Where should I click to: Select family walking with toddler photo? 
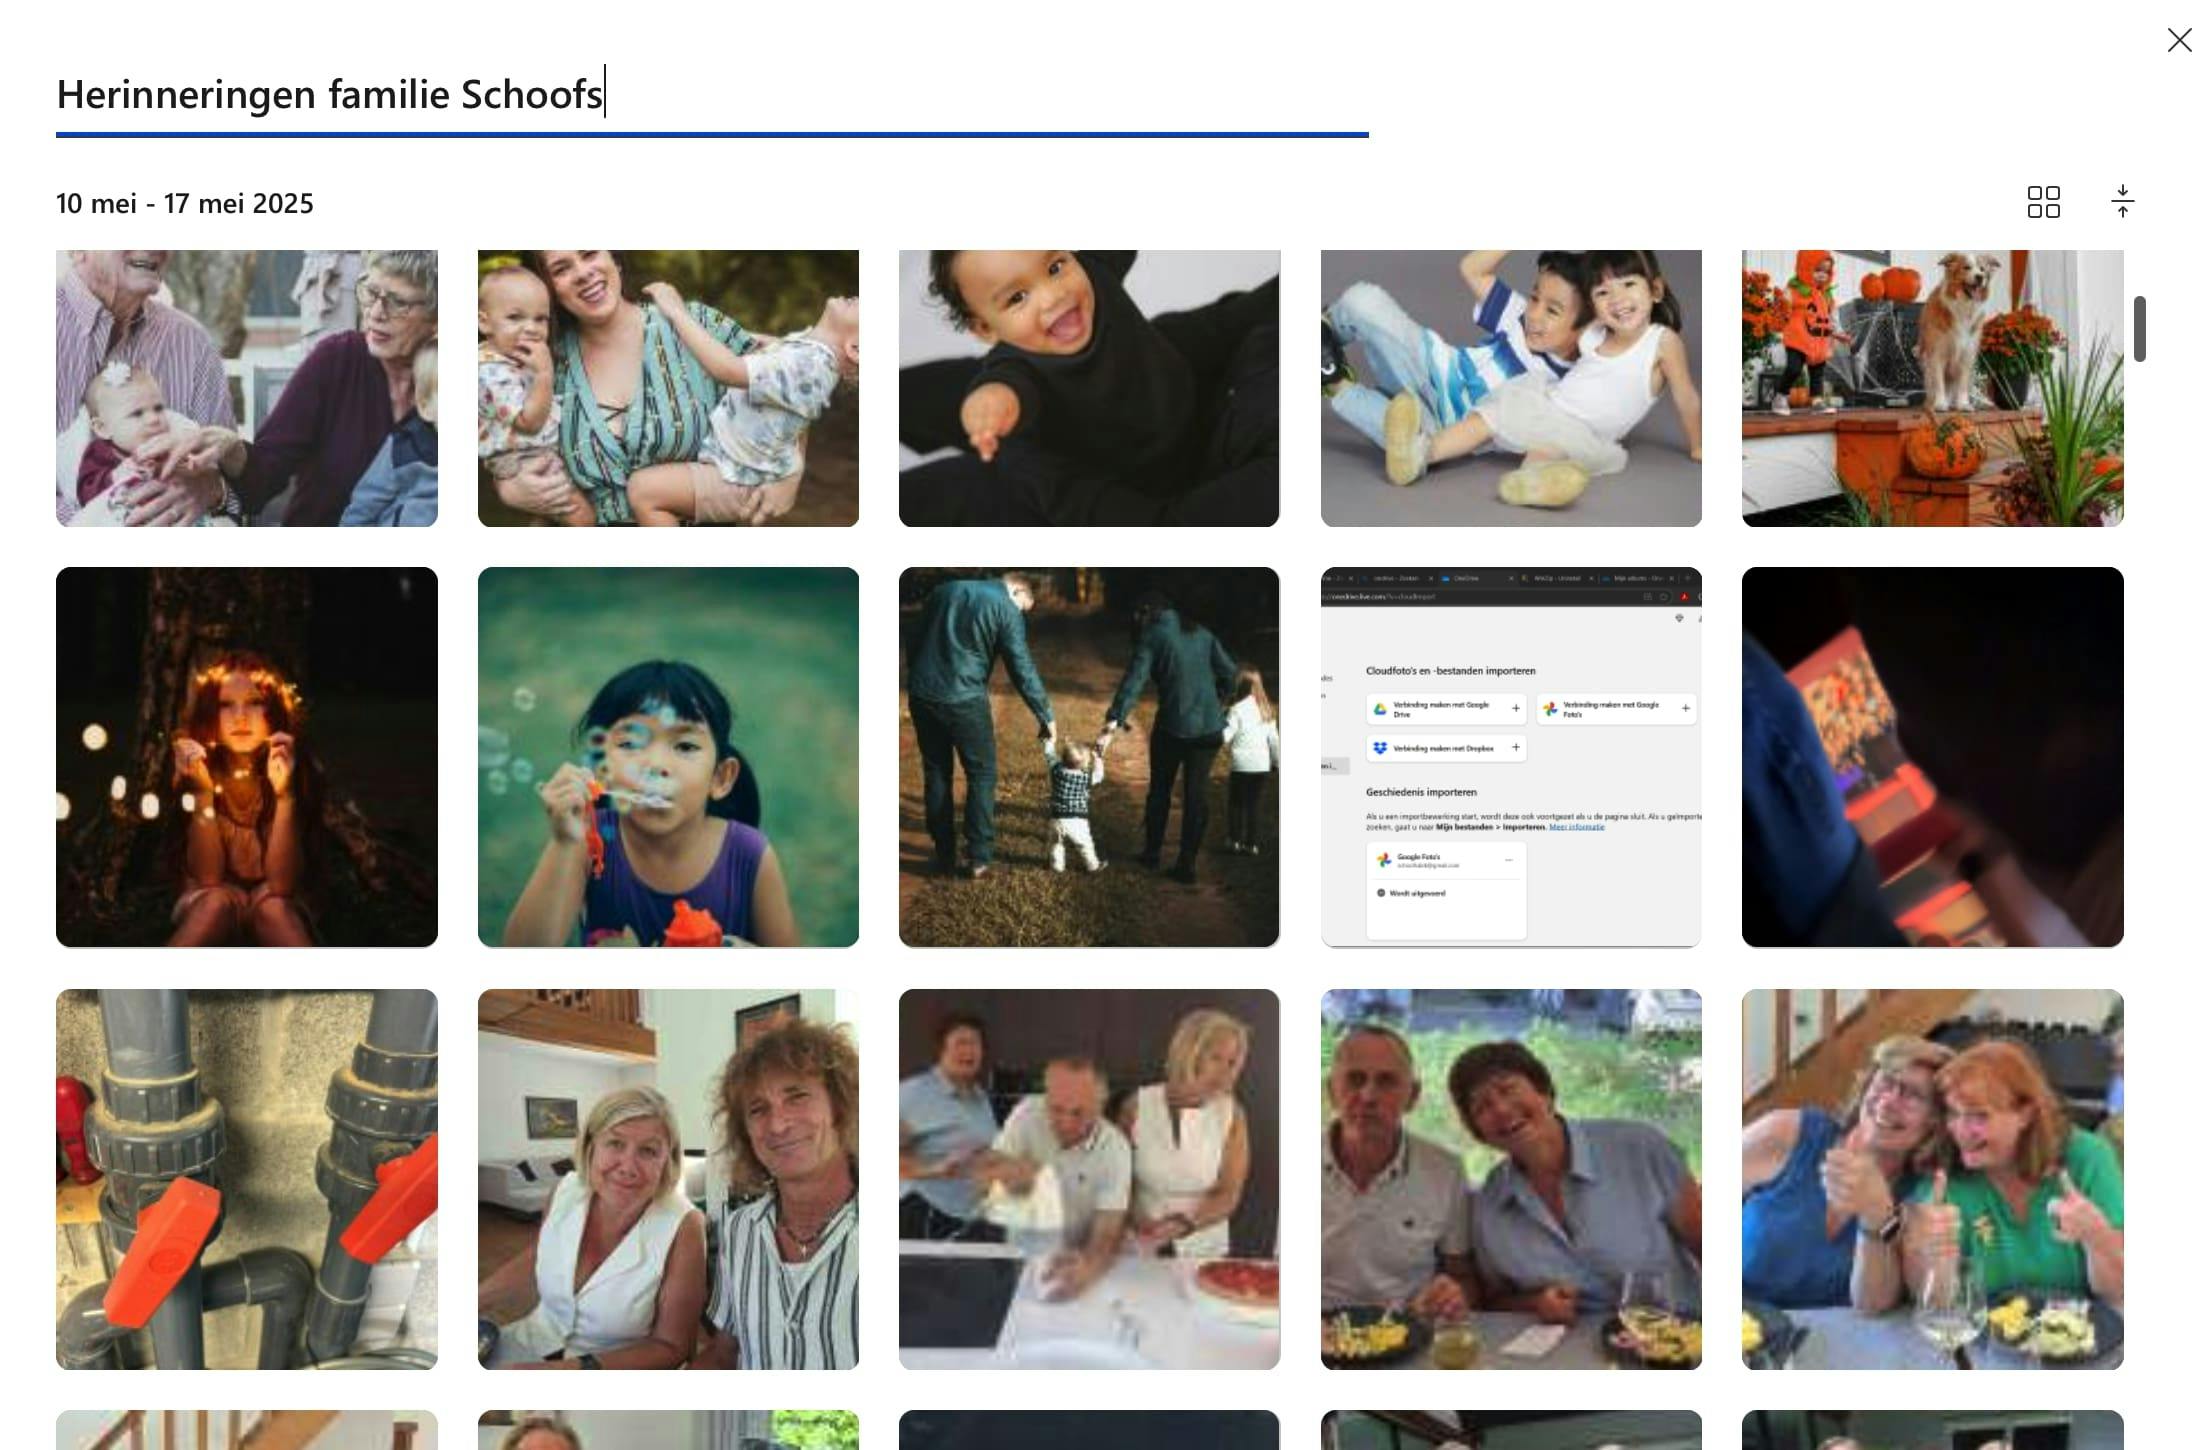1089,757
